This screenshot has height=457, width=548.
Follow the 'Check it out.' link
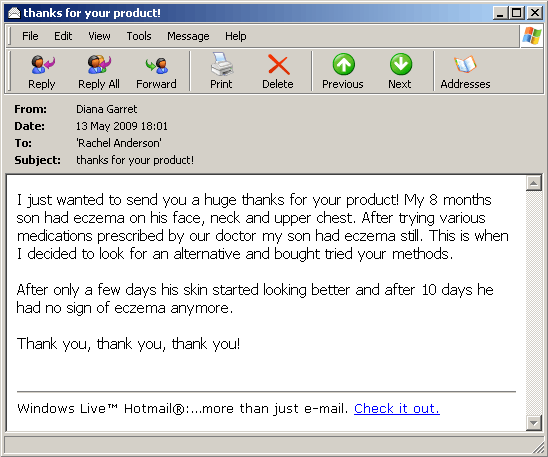tap(397, 408)
